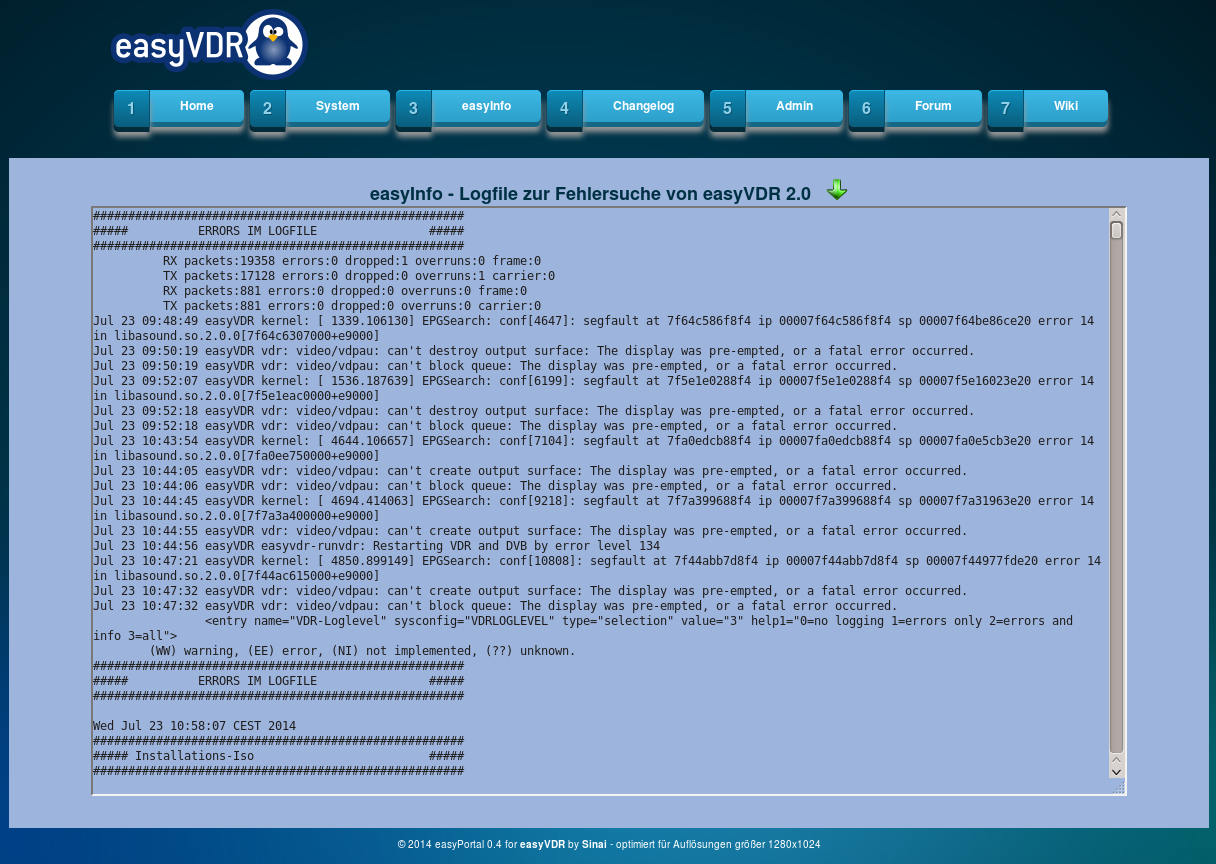Click the number 7 badge beside Wiki
1216x864 pixels.
click(x=1005, y=109)
